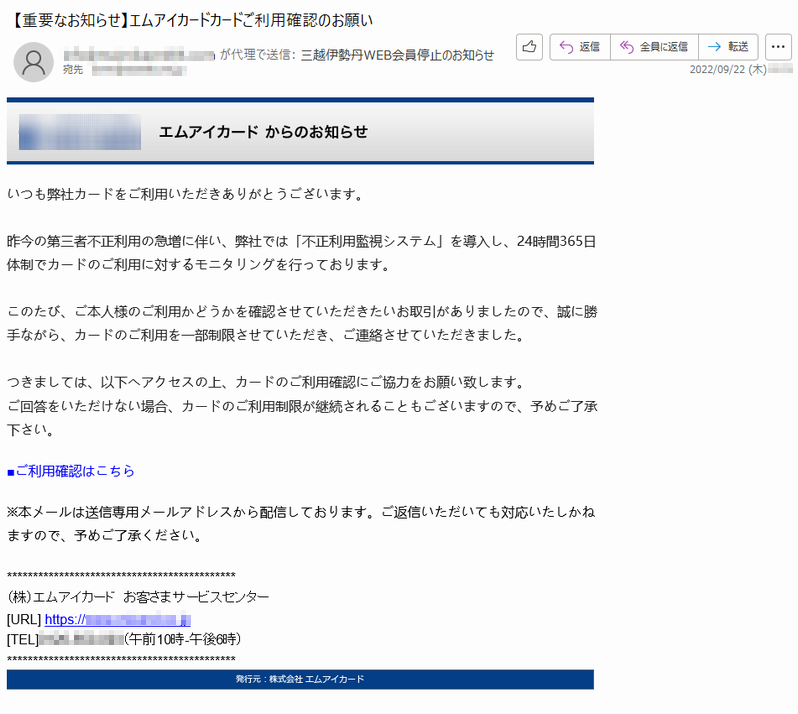Click the blurred logo in the banner
Screen dimensions: 798x714
click(x=80, y=132)
